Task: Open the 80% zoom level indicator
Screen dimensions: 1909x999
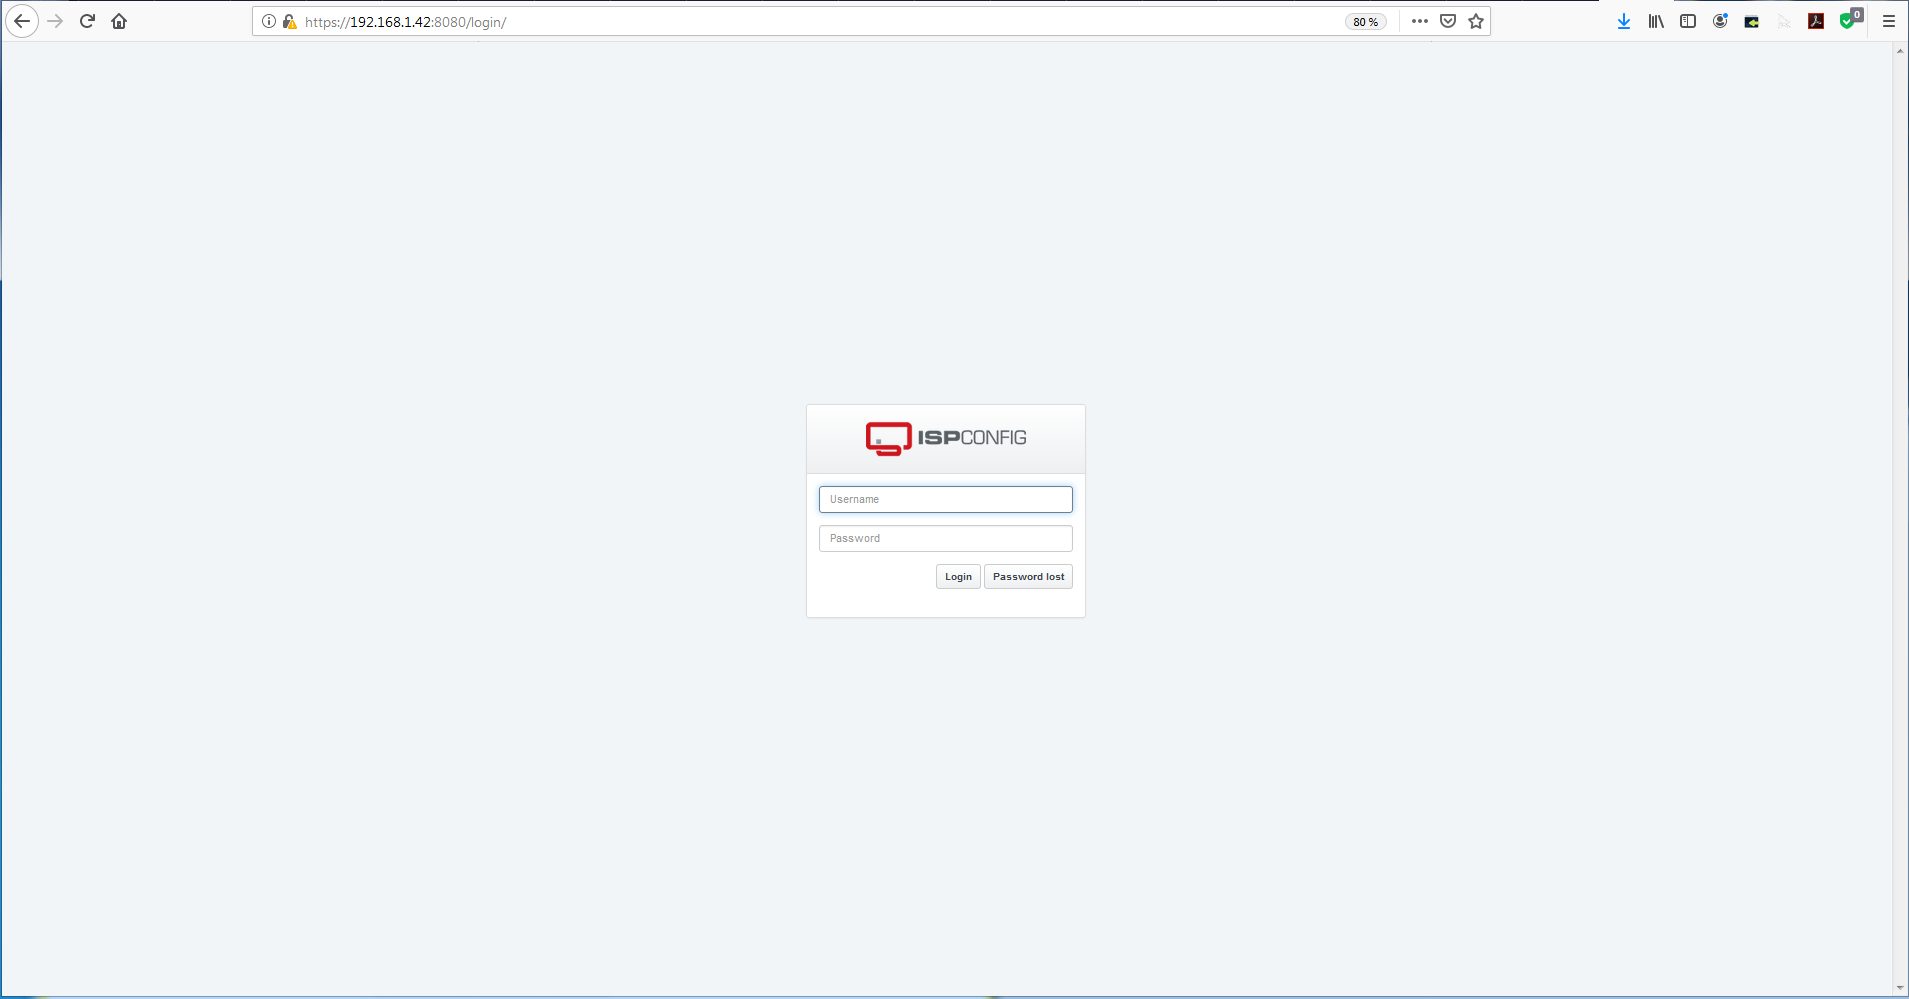Action: (x=1365, y=22)
